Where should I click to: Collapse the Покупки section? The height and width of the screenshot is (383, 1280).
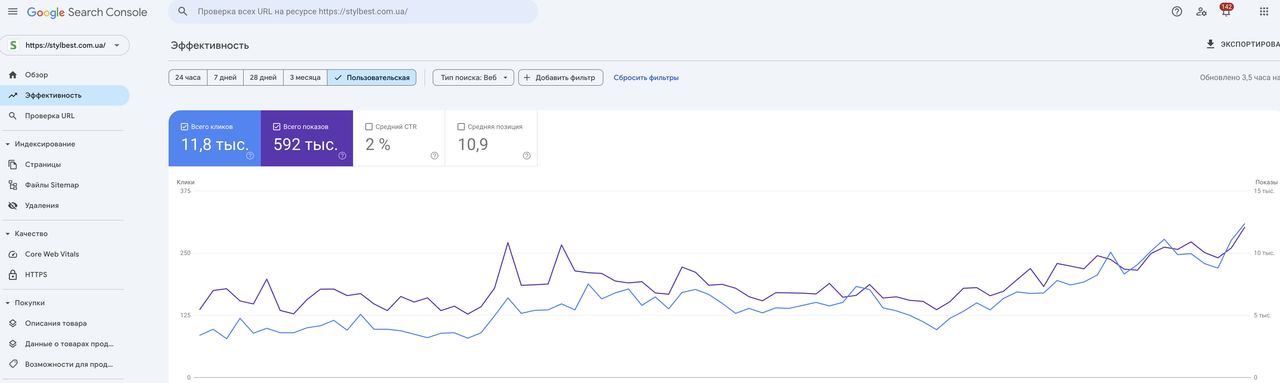pyautogui.click(x=8, y=302)
